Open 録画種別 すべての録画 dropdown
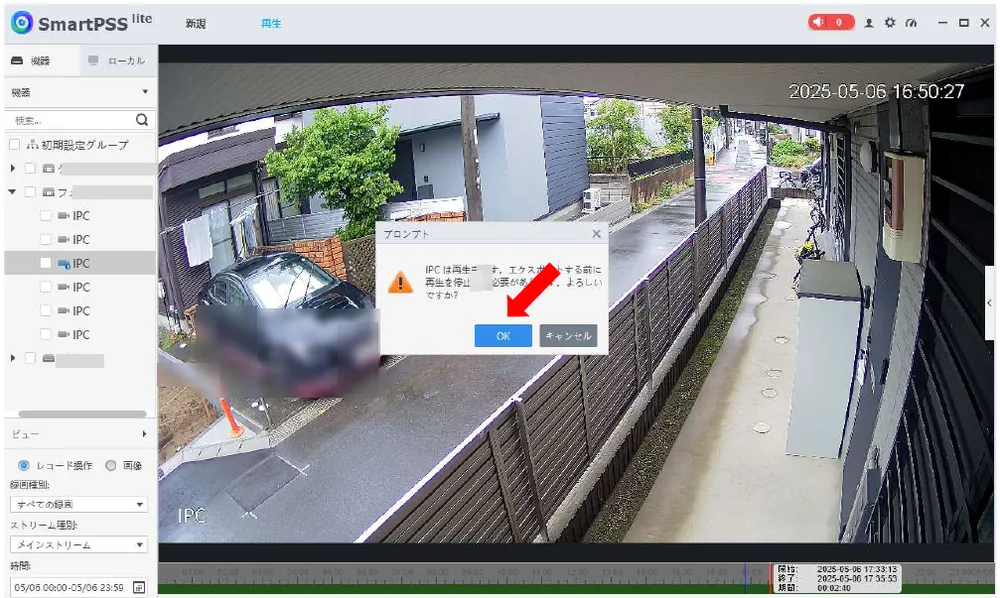 (79, 504)
